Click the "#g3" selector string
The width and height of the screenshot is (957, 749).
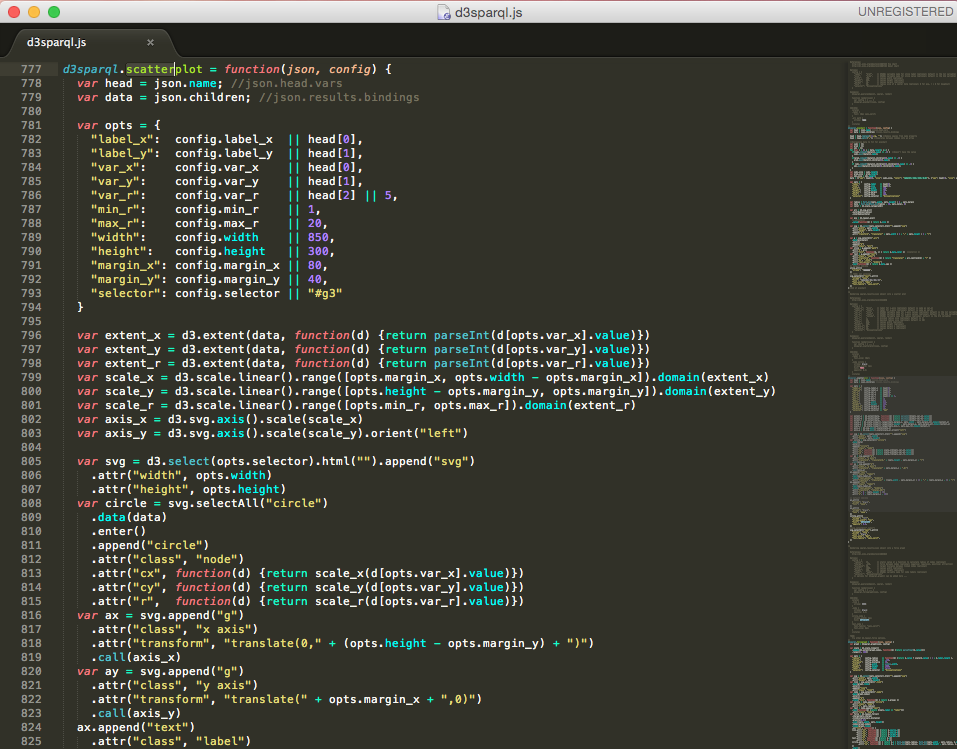[x=325, y=293]
